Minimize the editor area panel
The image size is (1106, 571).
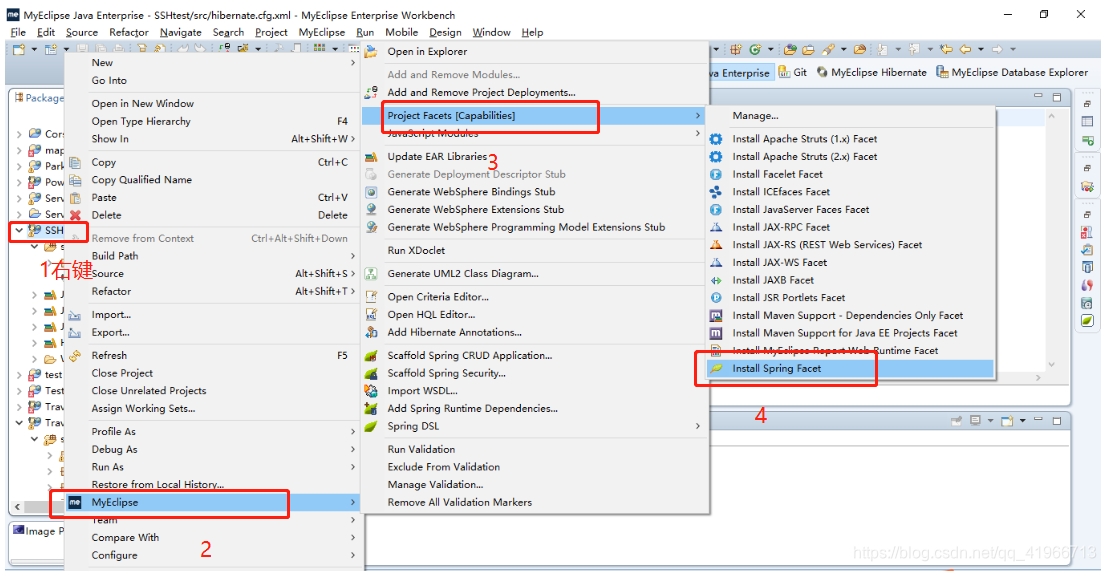(x=1038, y=96)
